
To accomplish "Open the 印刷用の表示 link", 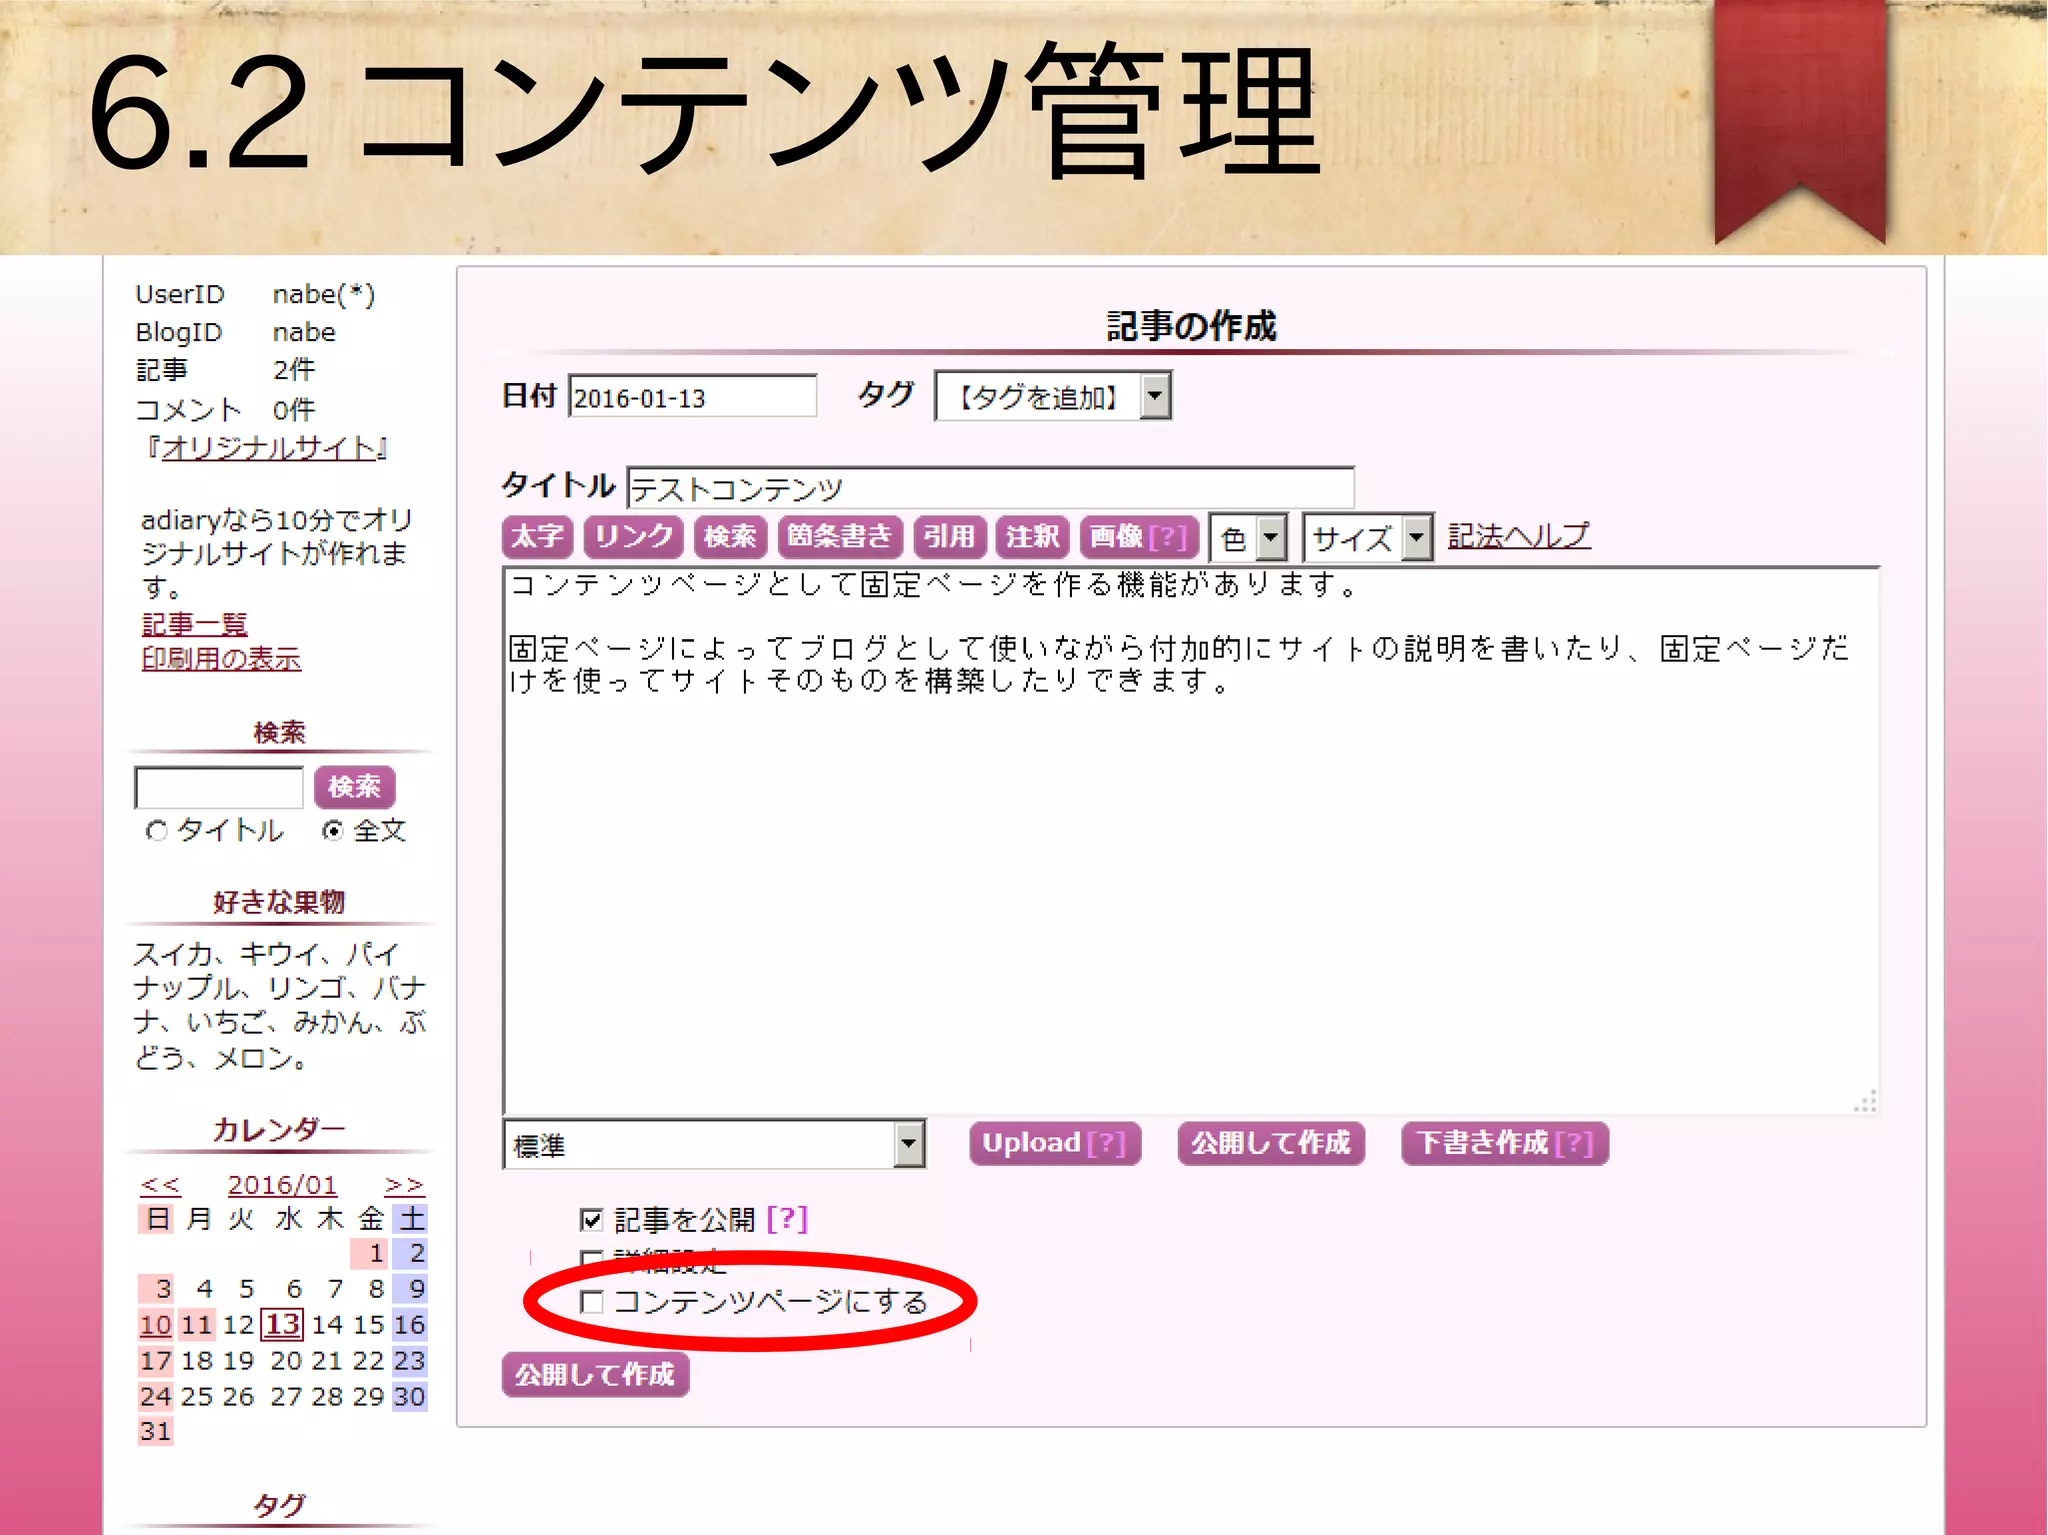I will click(221, 659).
